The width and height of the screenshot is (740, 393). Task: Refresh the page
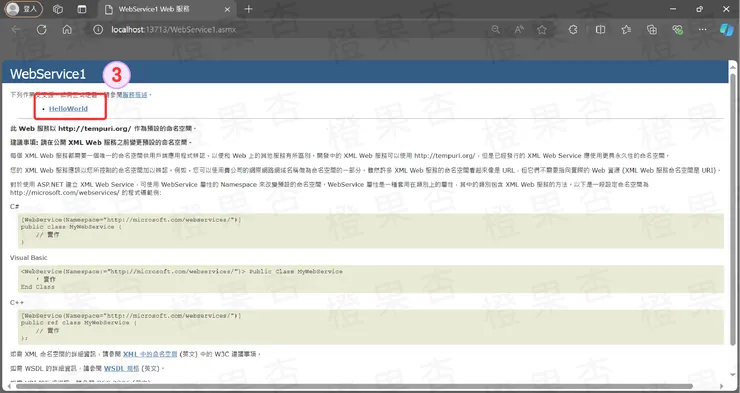(42, 30)
